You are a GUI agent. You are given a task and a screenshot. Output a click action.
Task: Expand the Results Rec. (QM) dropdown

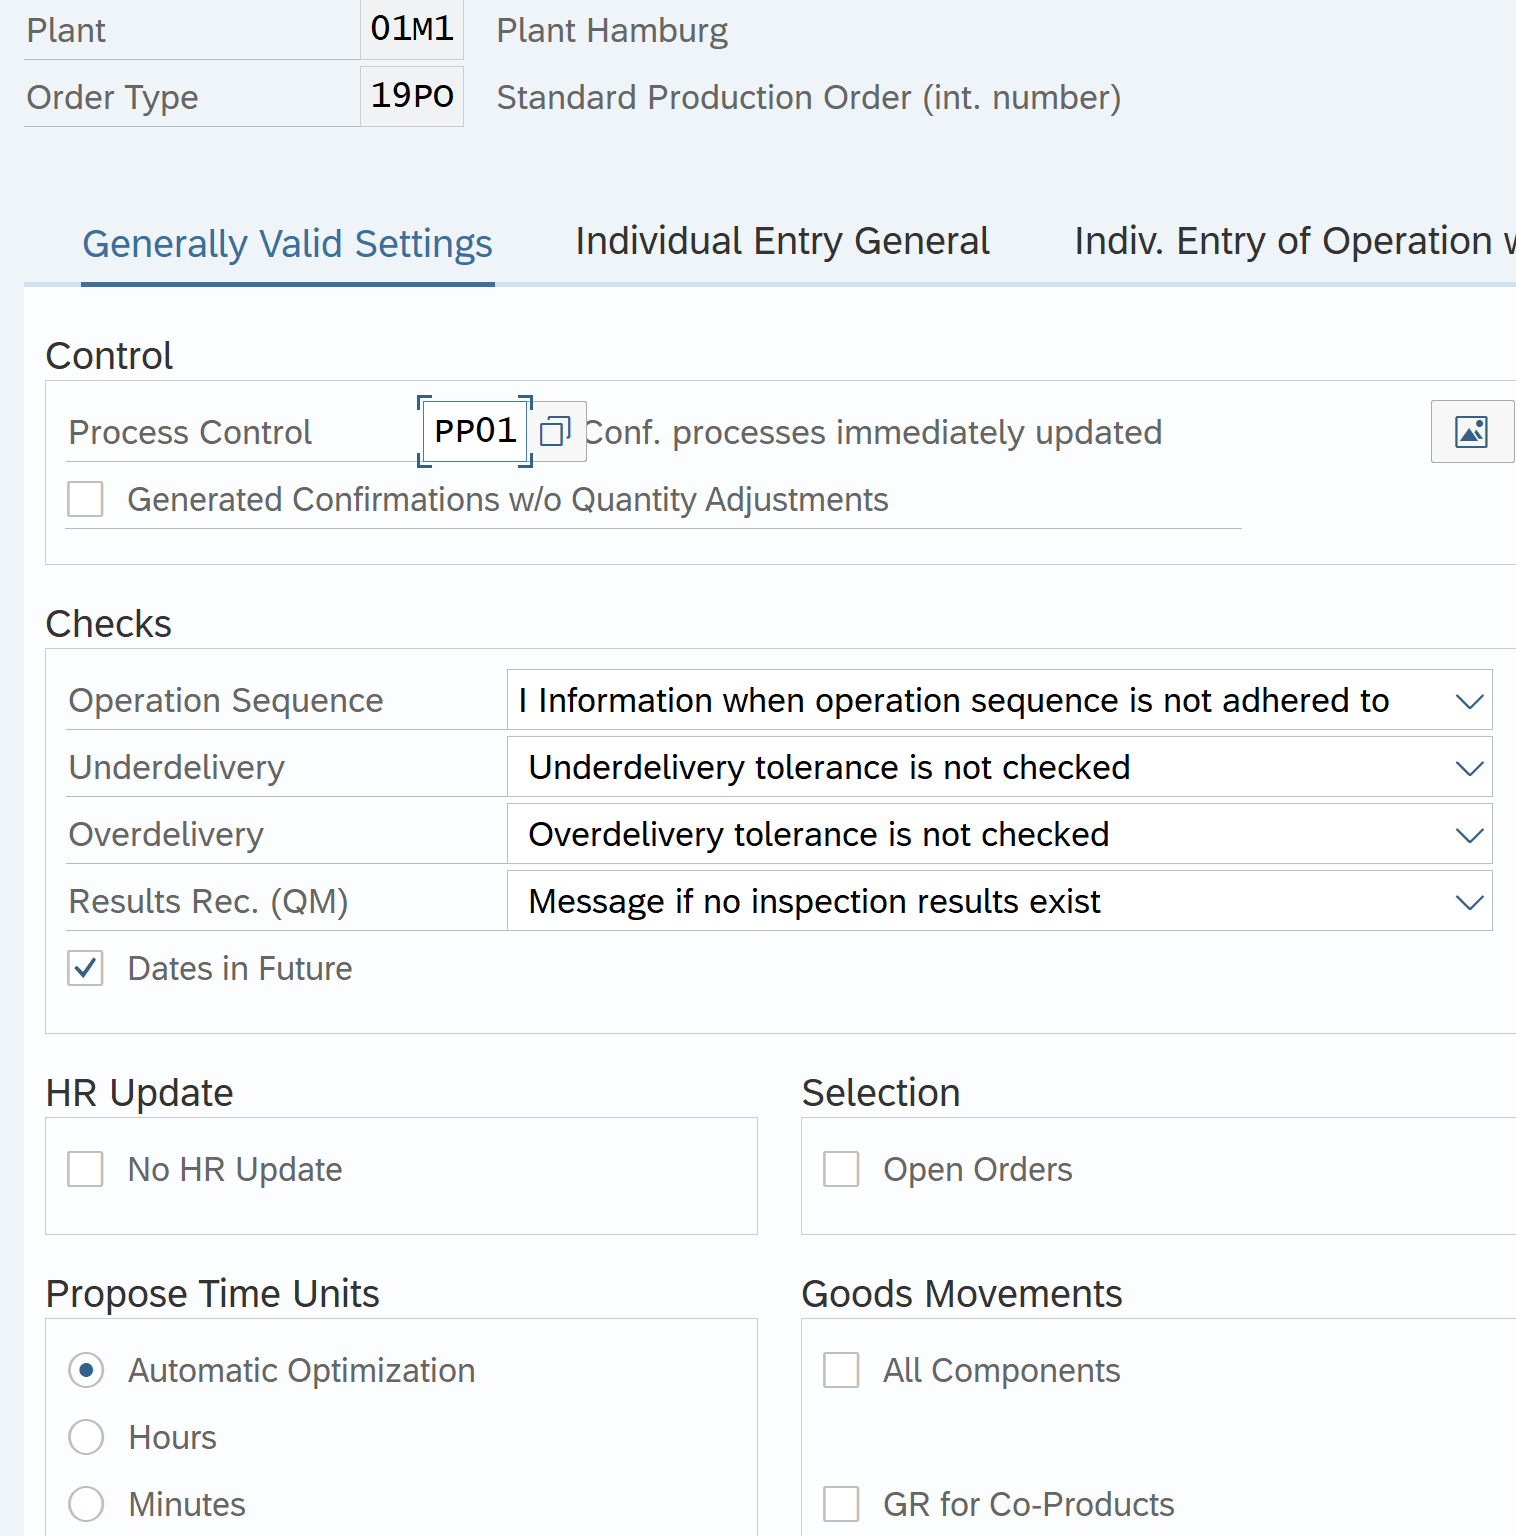pyautogui.click(x=1468, y=902)
